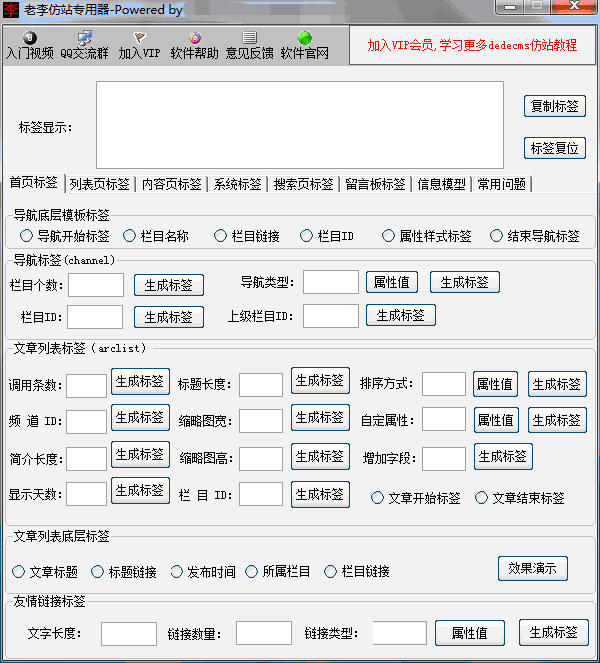Switch to the 常用问题 tab
The width and height of the screenshot is (600, 663).
tap(501, 184)
